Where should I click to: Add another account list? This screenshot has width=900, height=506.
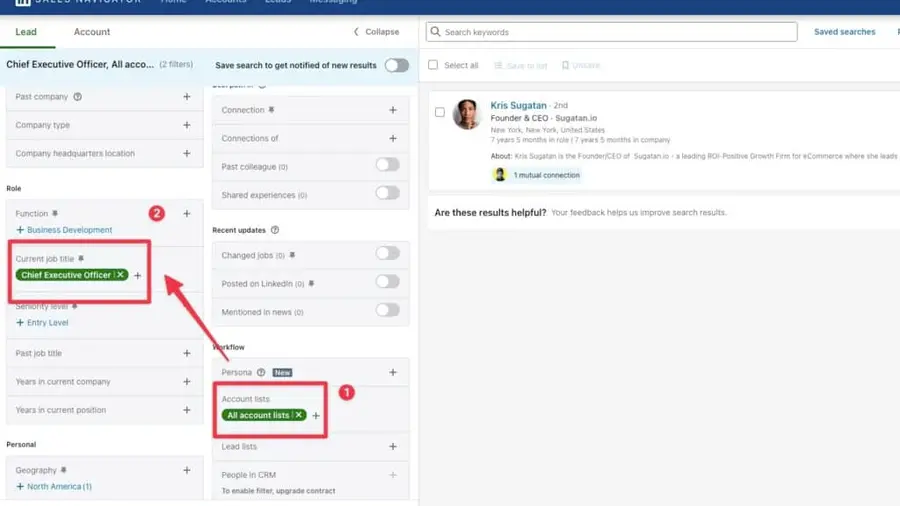316,415
